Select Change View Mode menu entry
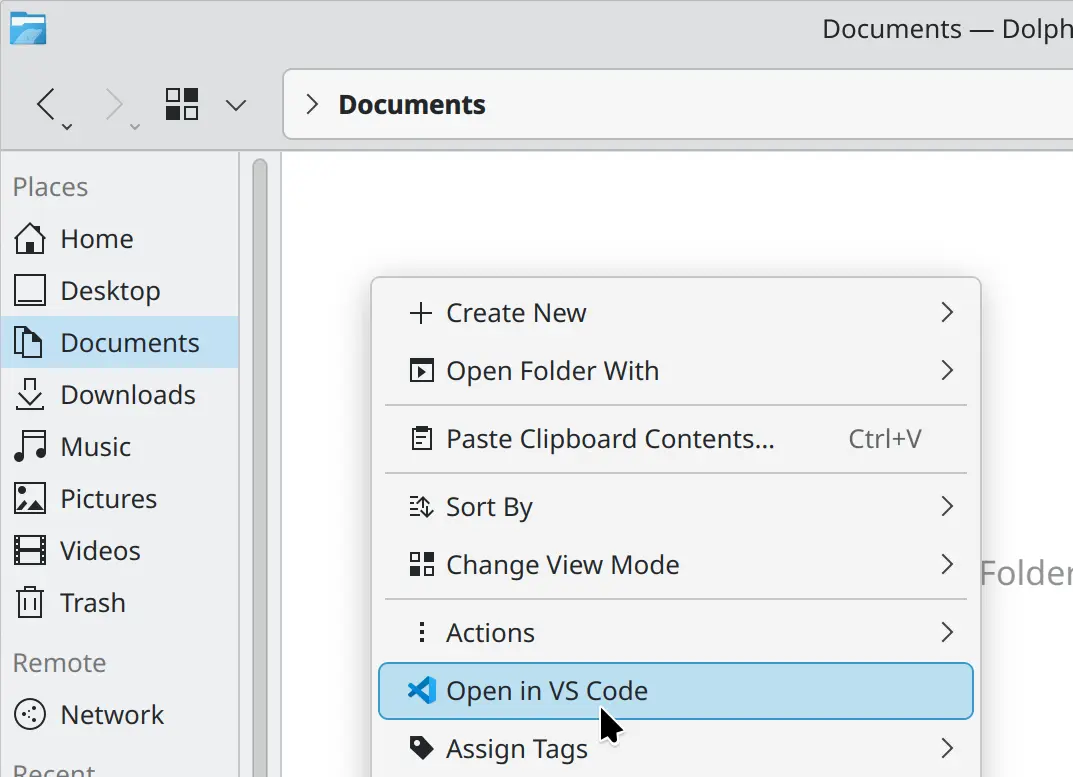This screenshot has width=1073, height=777. pyautogui.click(x=562, y=564)
